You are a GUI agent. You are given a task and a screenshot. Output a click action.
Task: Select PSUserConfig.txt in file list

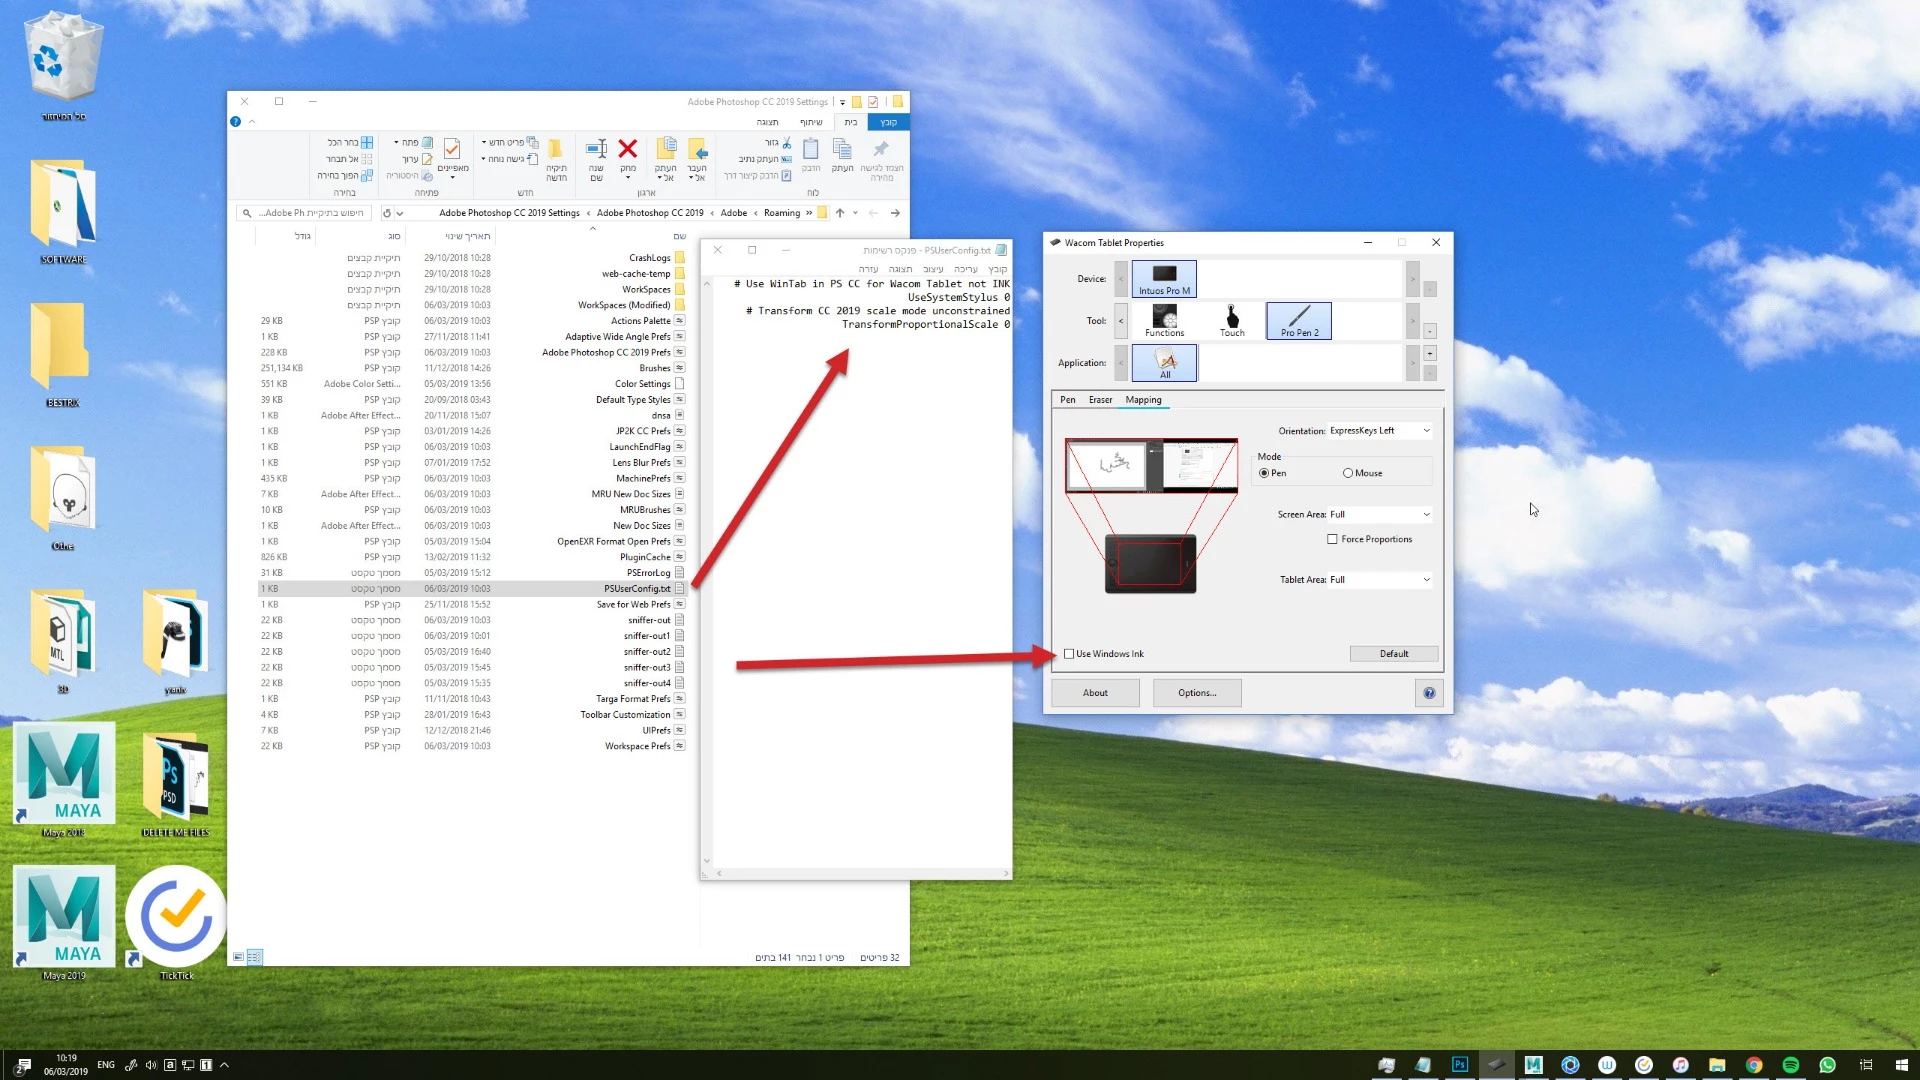636,589
